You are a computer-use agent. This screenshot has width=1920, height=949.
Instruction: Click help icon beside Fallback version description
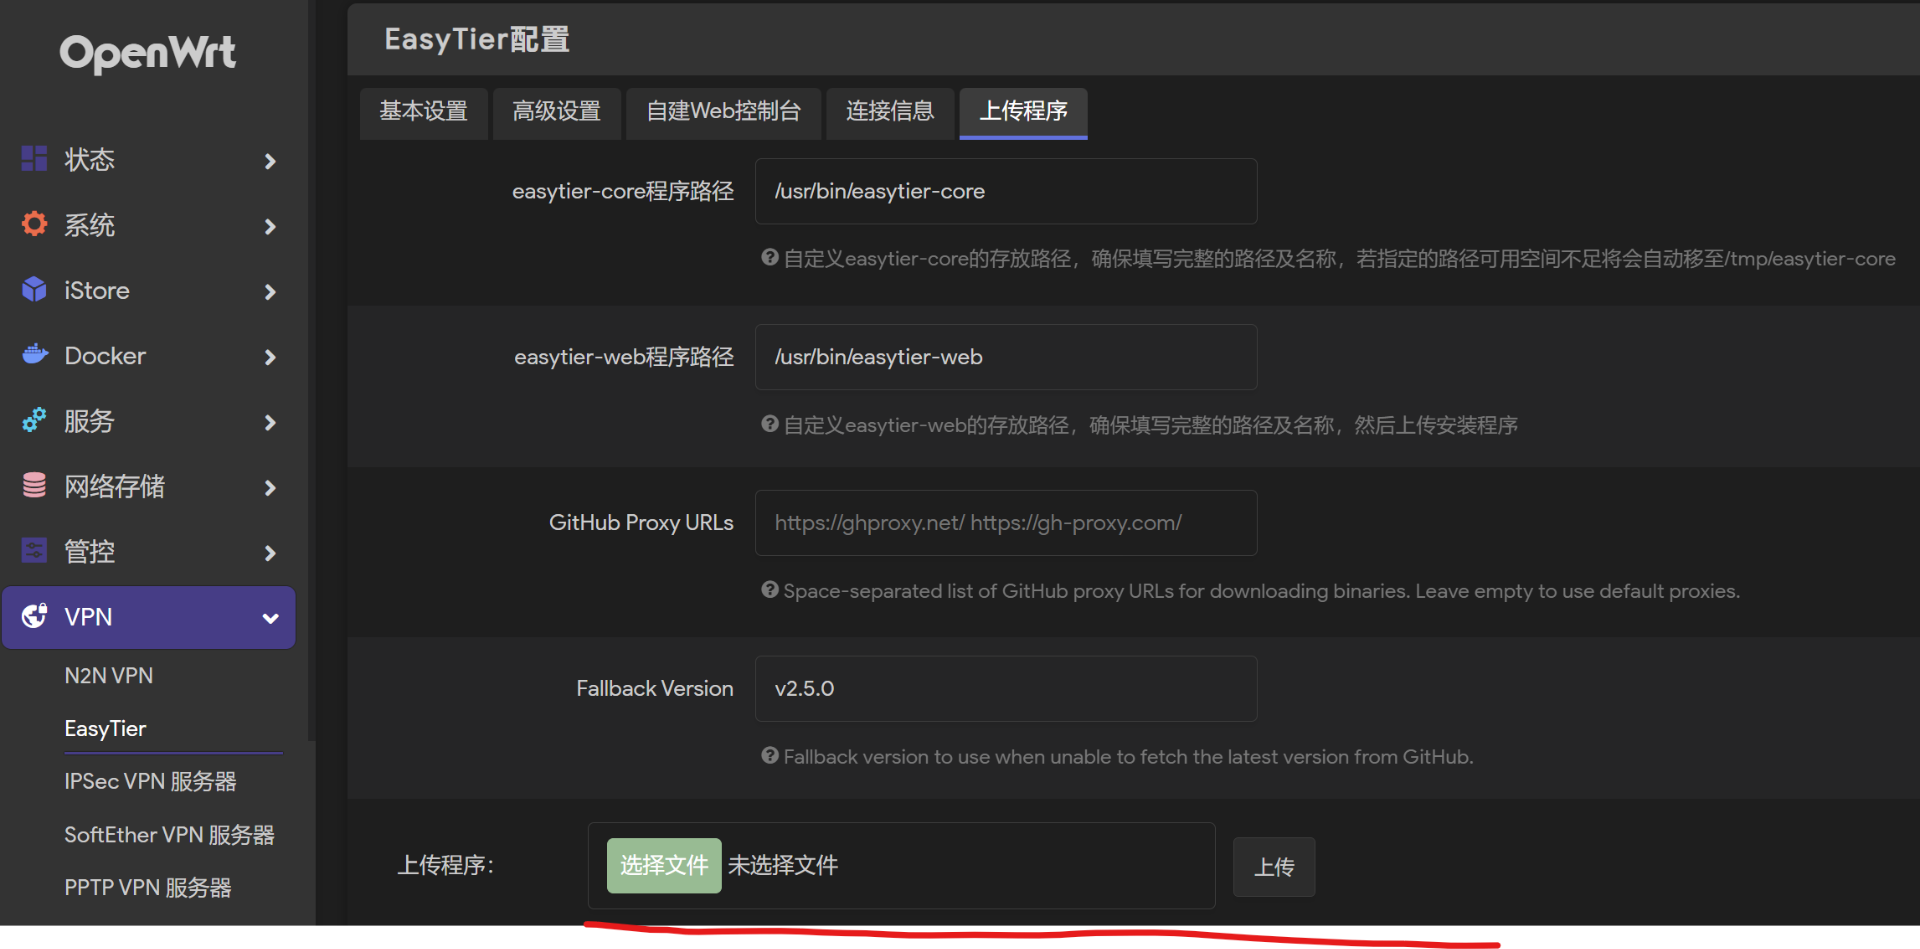click(x=770, y=756)
